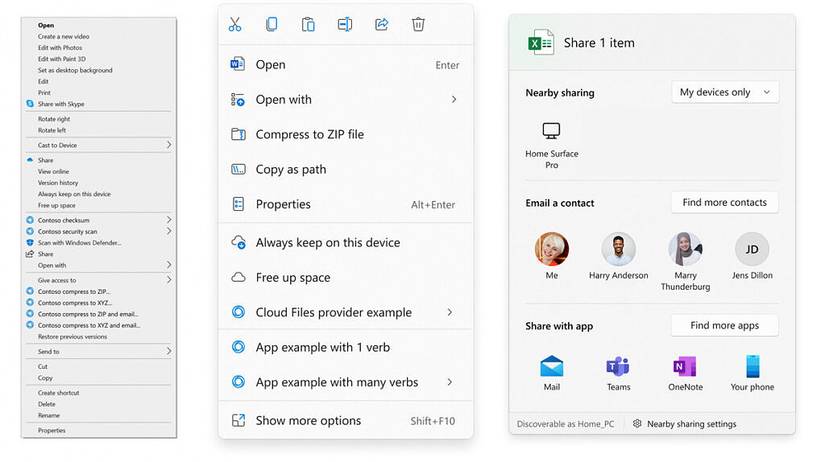This screenshot has width=825, height=462.
Task: Share using Your phone app
Action: point(752,373)
